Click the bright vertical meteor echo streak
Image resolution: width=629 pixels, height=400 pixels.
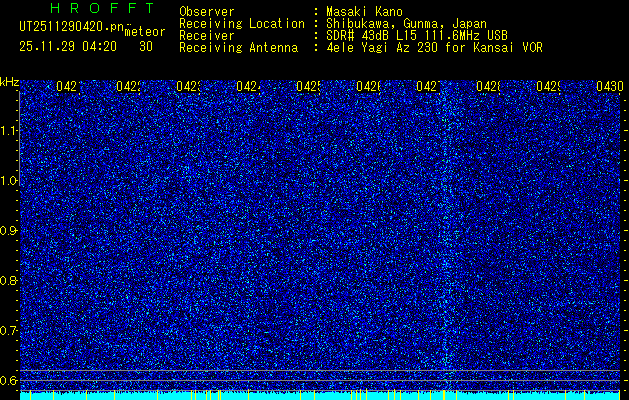click(445, 233)
